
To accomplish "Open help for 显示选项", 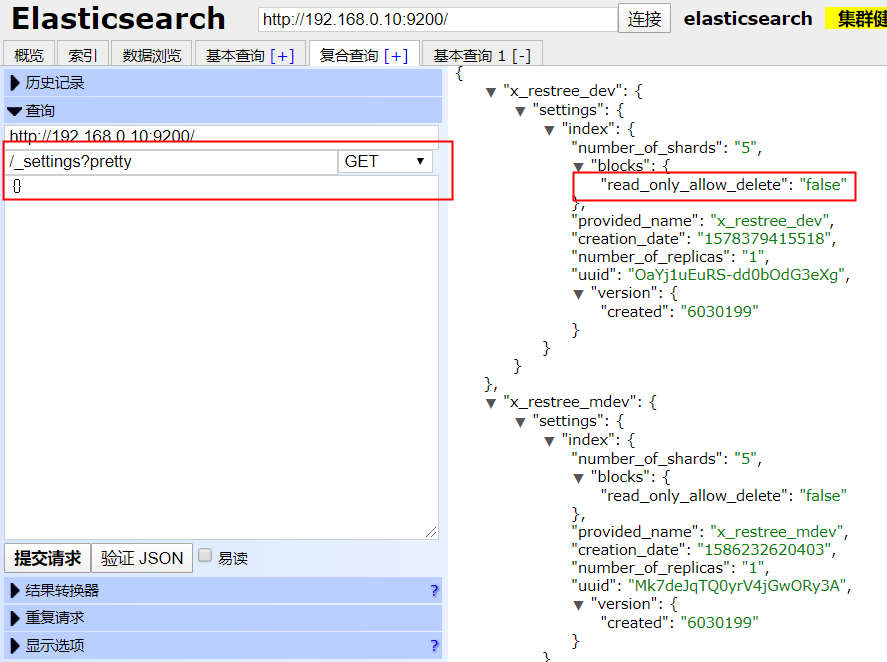I will click(434, 645).
